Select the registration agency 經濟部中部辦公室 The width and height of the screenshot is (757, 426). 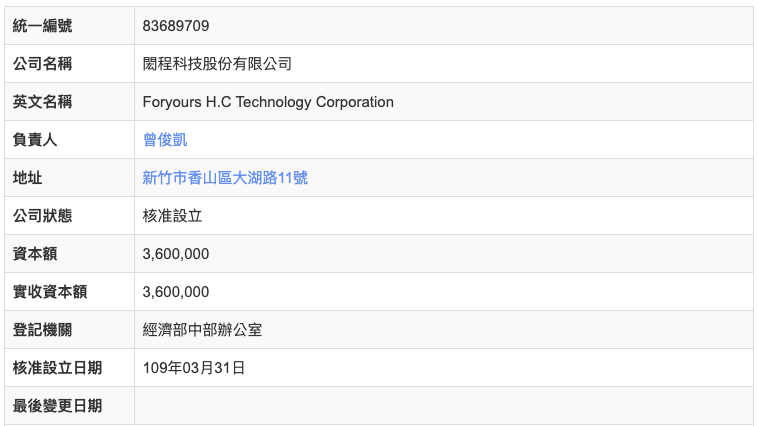(x=203, y=330)
